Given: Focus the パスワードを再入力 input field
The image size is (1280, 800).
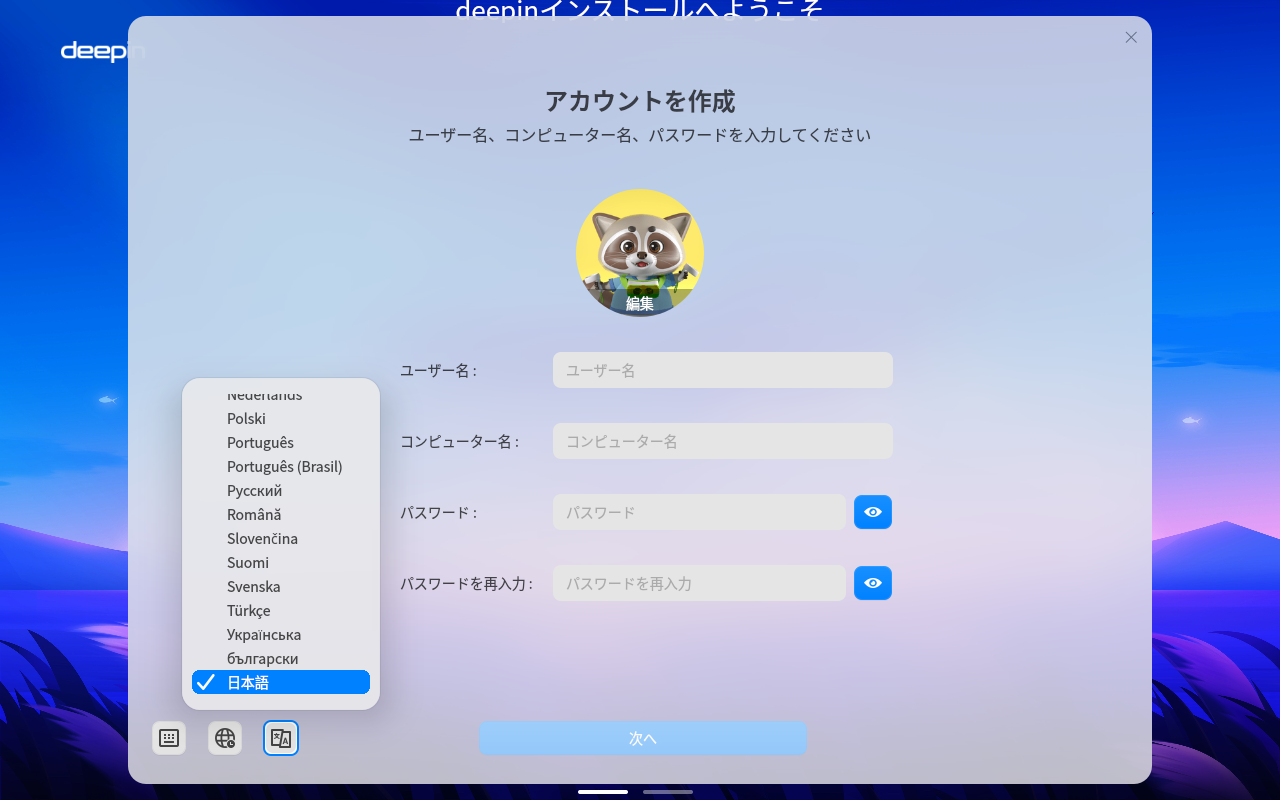Looking at the screenshot, I should pos(699,583).
